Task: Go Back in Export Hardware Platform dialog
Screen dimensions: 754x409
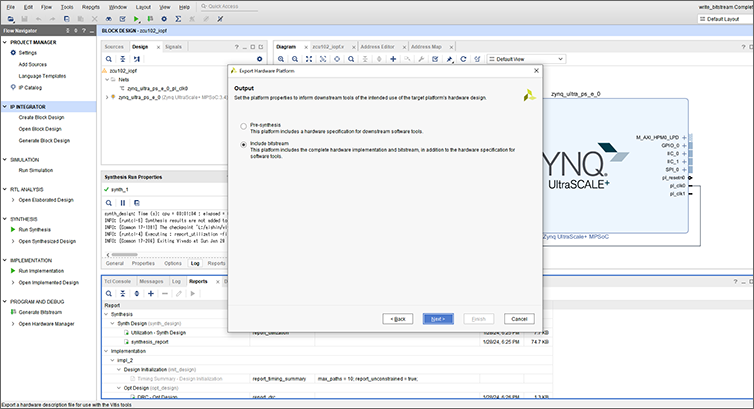Action: click(x=397, y=319)
